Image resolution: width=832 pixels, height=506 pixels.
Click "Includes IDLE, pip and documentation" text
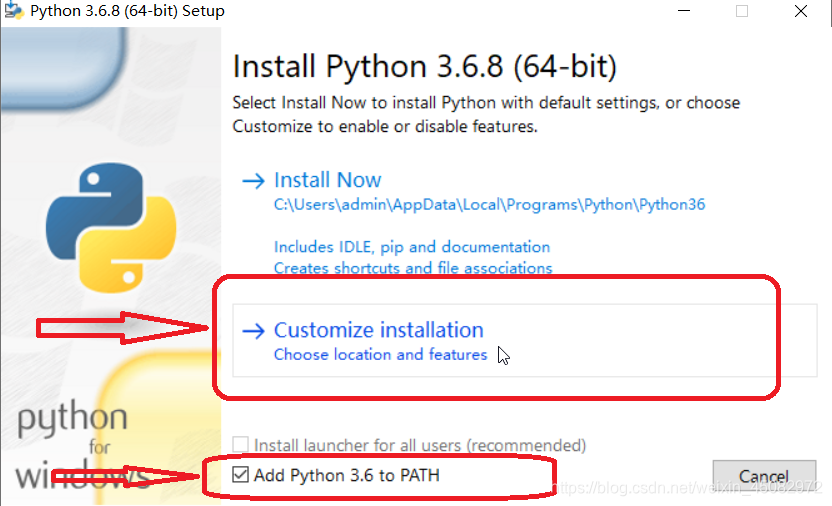(412, 247)
